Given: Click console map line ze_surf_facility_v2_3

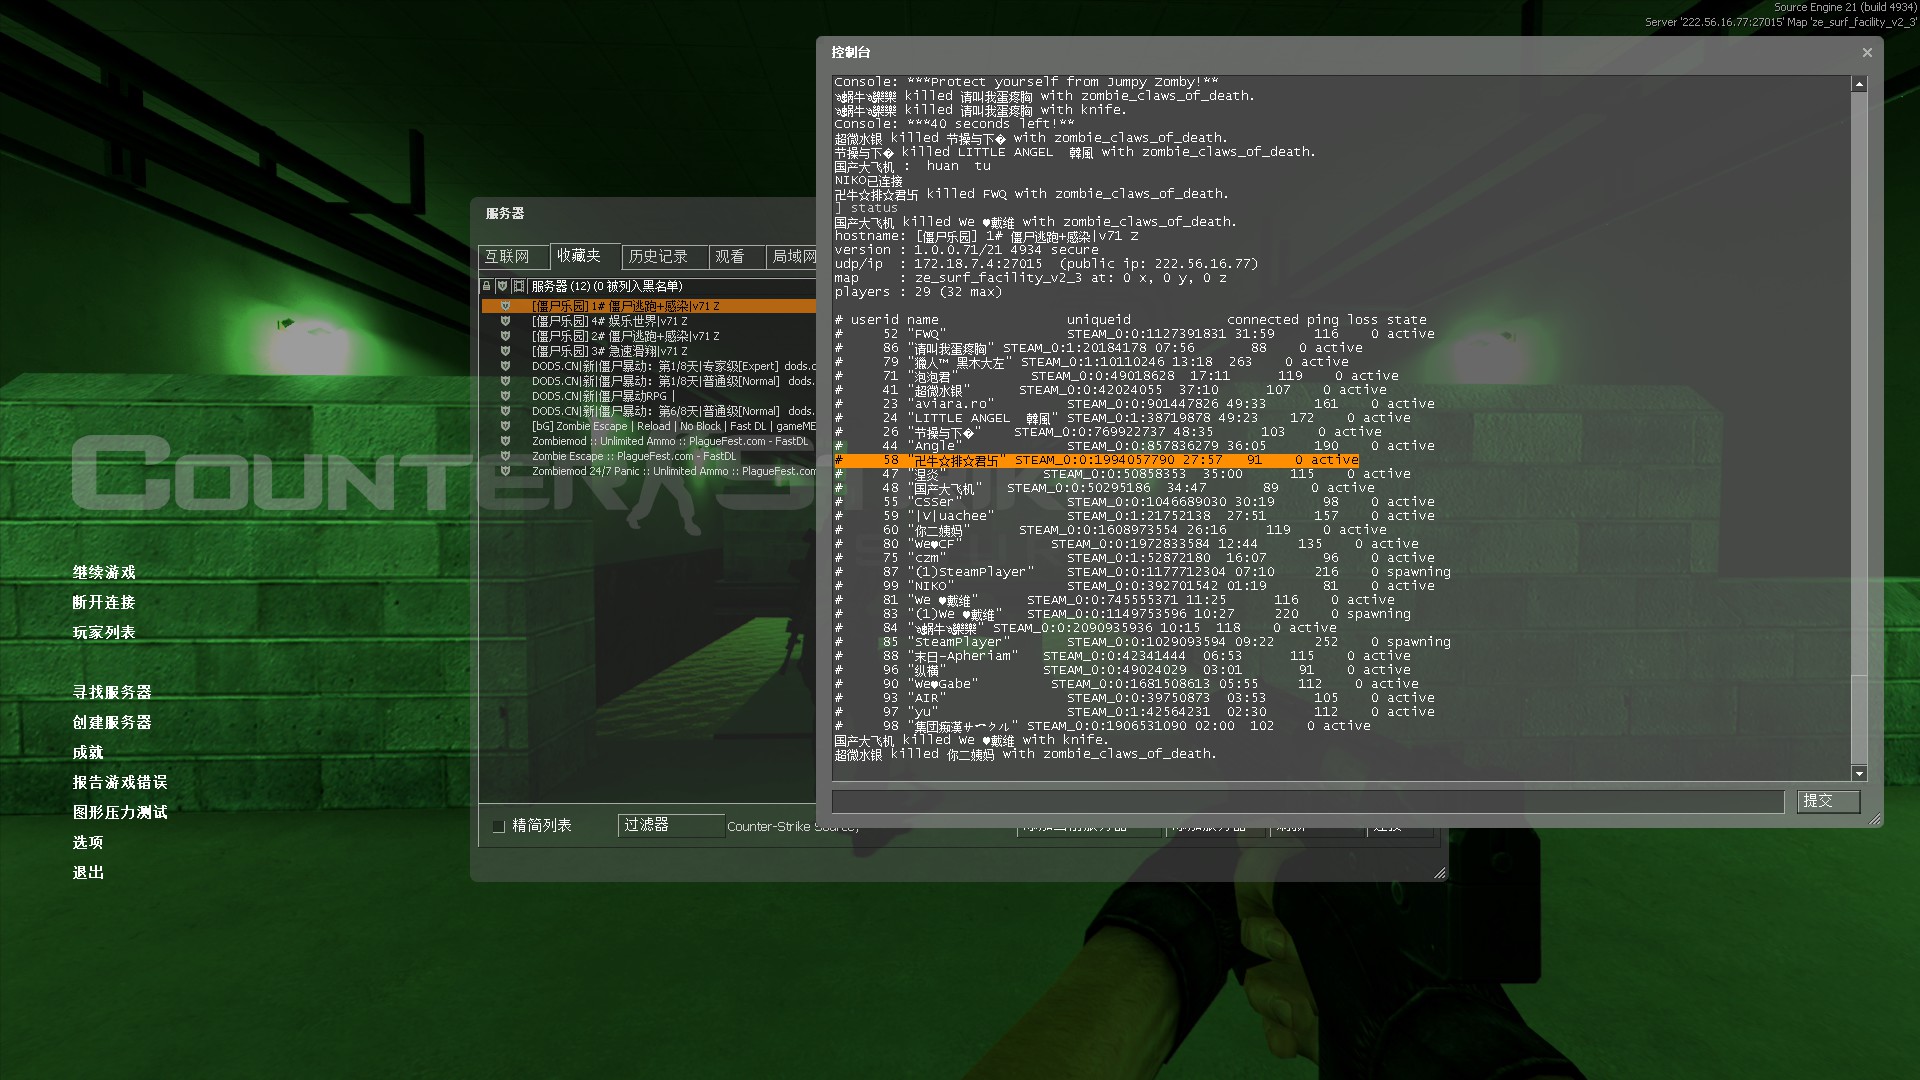Looking at the screenshot, I should coord(1030,278).
